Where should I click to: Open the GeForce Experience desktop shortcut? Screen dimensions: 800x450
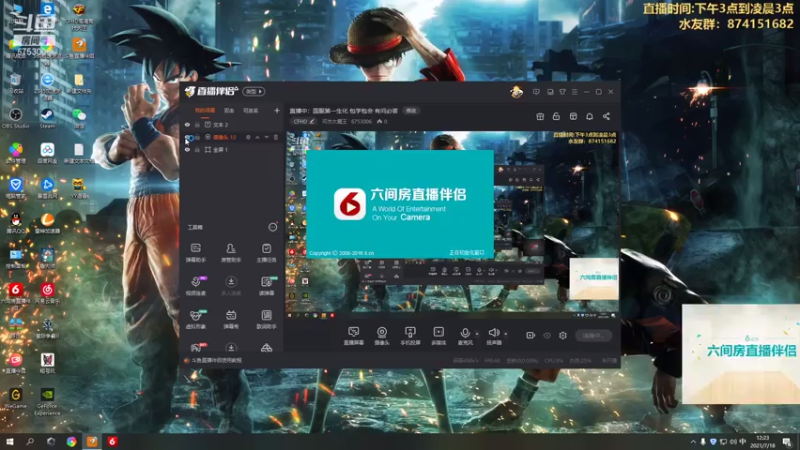[47, 402]
